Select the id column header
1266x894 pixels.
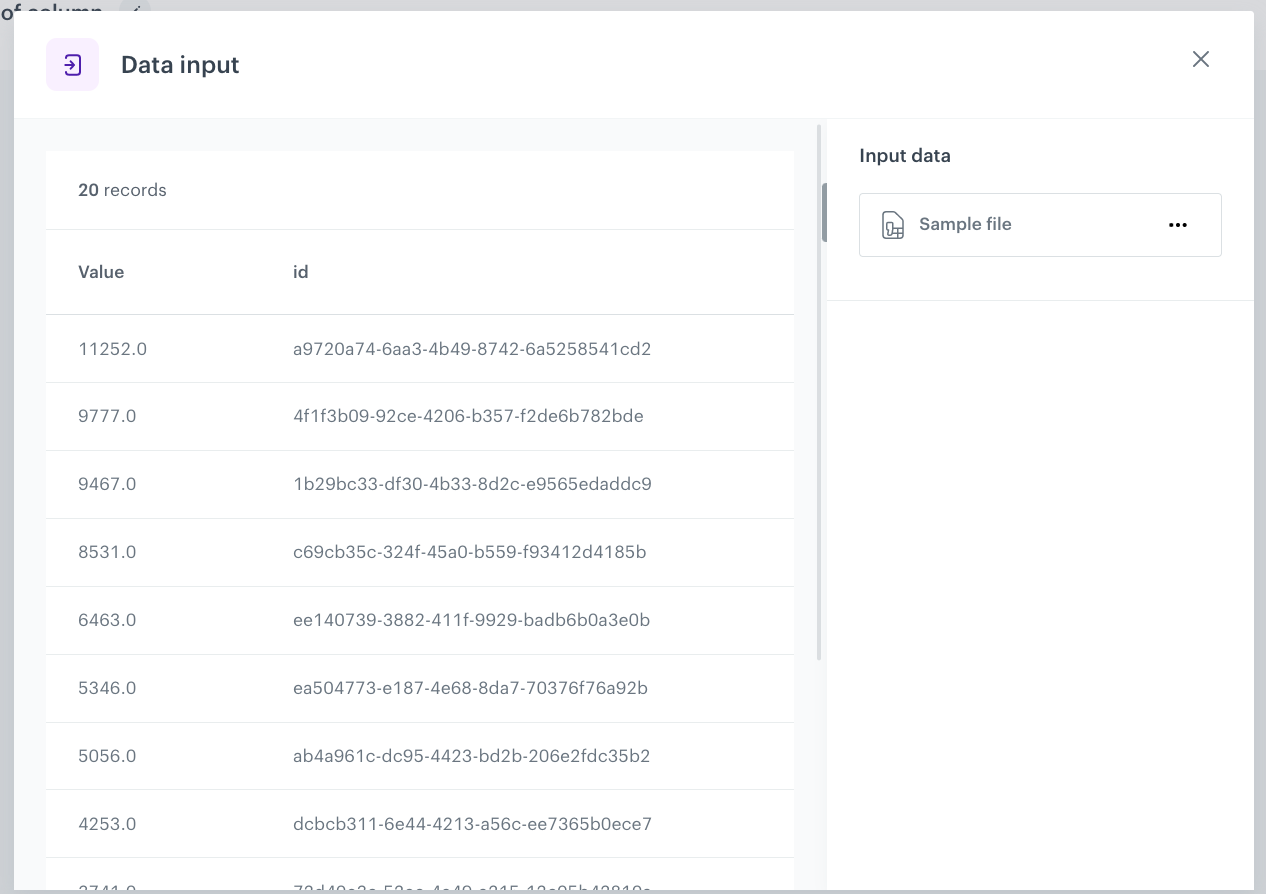pos(300,272)
